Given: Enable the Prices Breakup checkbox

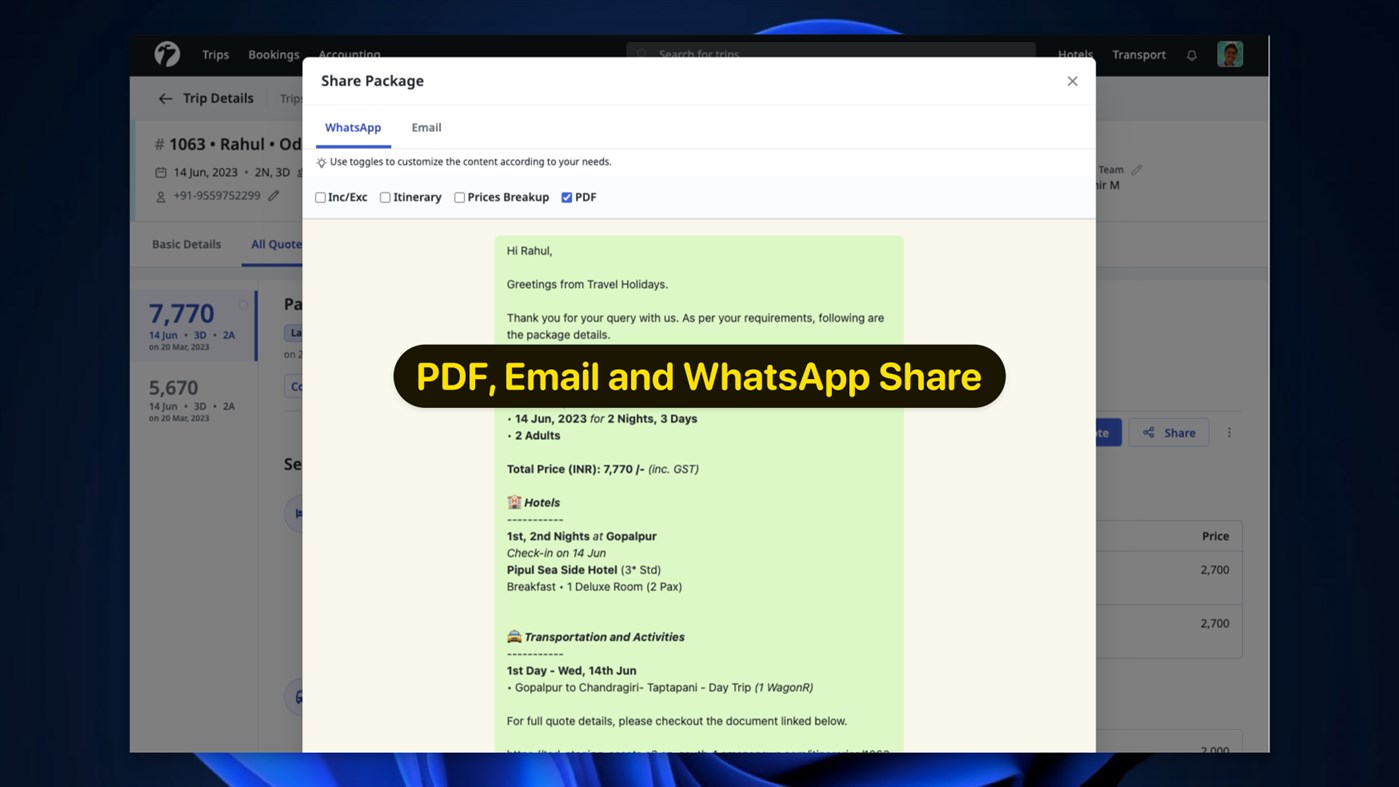Looking at the screenshot, I should [460, 198].
